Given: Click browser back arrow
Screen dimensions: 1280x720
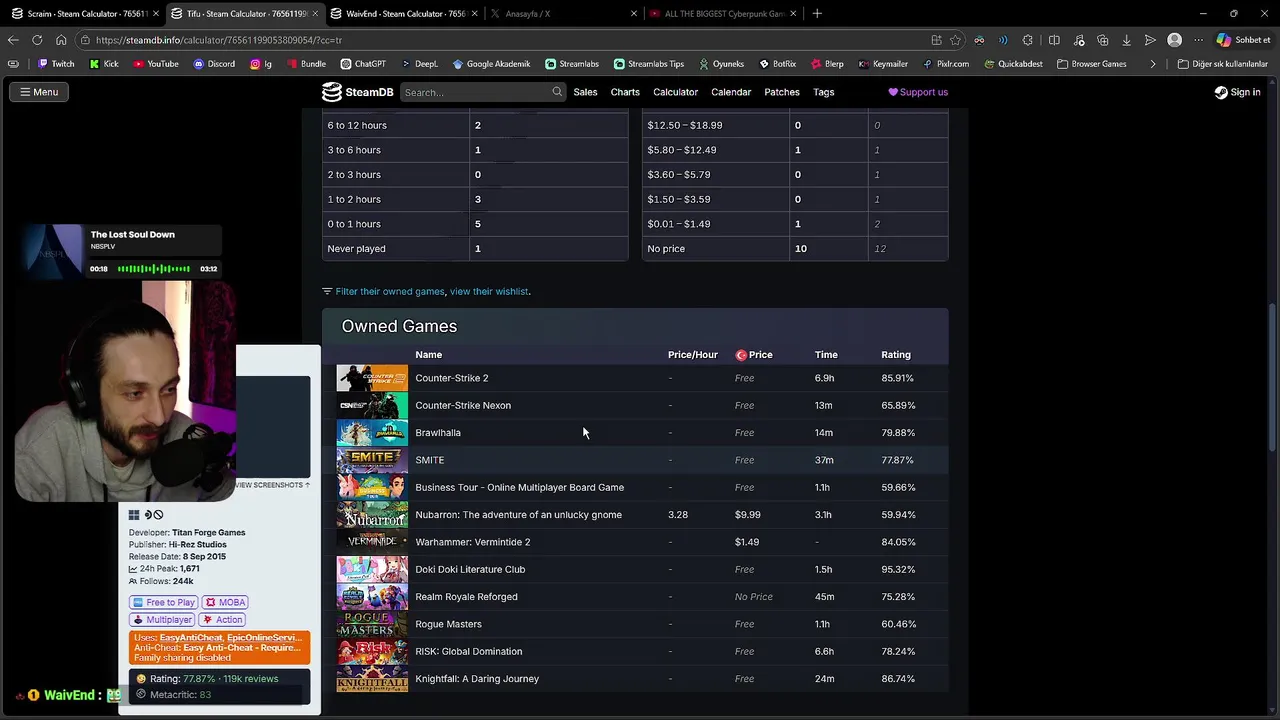Looking at the screenshot, I should tap(13, 40).
